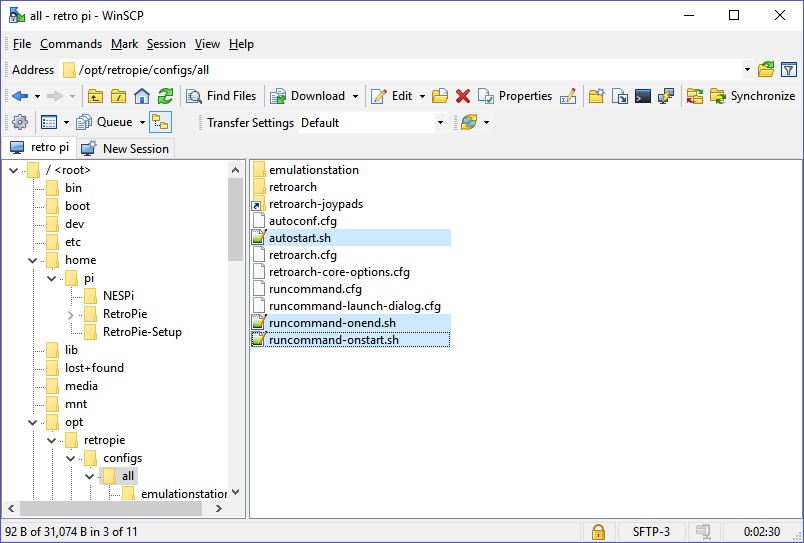804x543 pixels.
Task: Click the lock encryption icon in status bar
Action: pos(598,532)
